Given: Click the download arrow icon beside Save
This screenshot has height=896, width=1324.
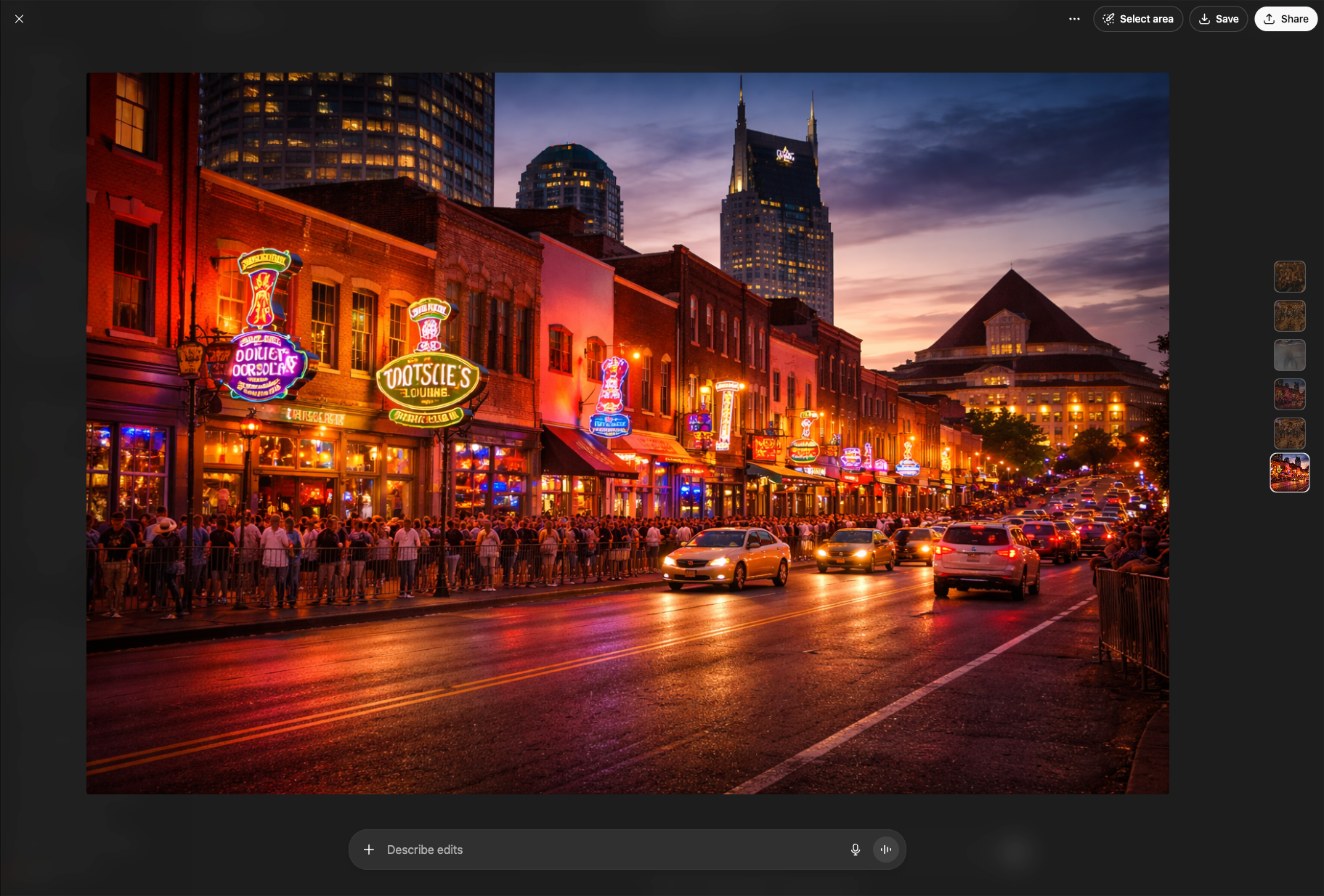Looking at the screenshot, I should (x=1205, y=19).
